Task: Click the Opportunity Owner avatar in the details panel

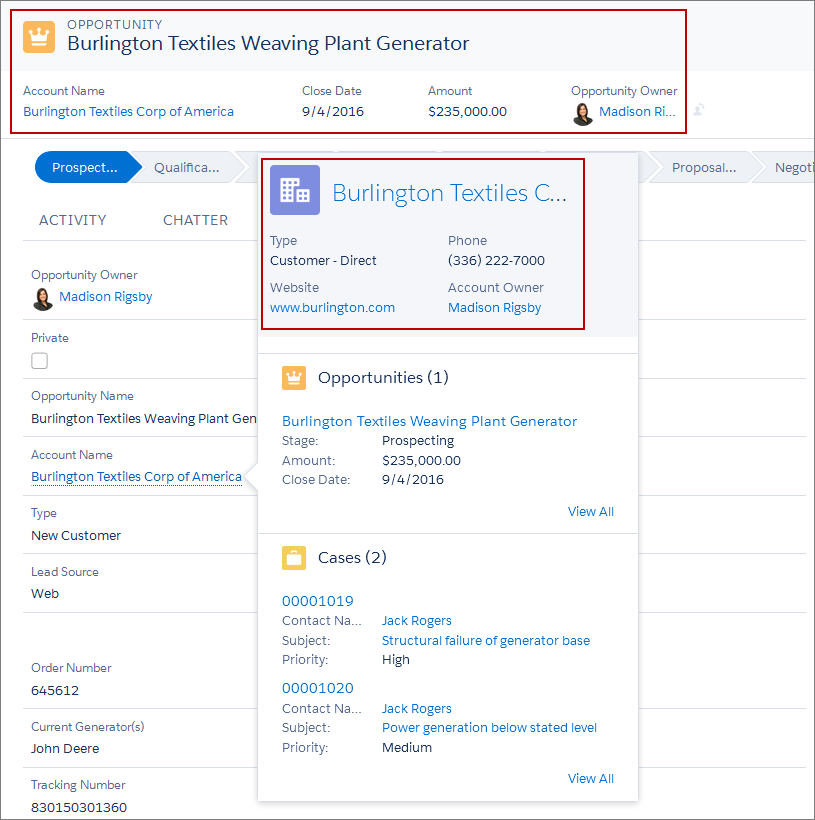Action: (42, 297)
